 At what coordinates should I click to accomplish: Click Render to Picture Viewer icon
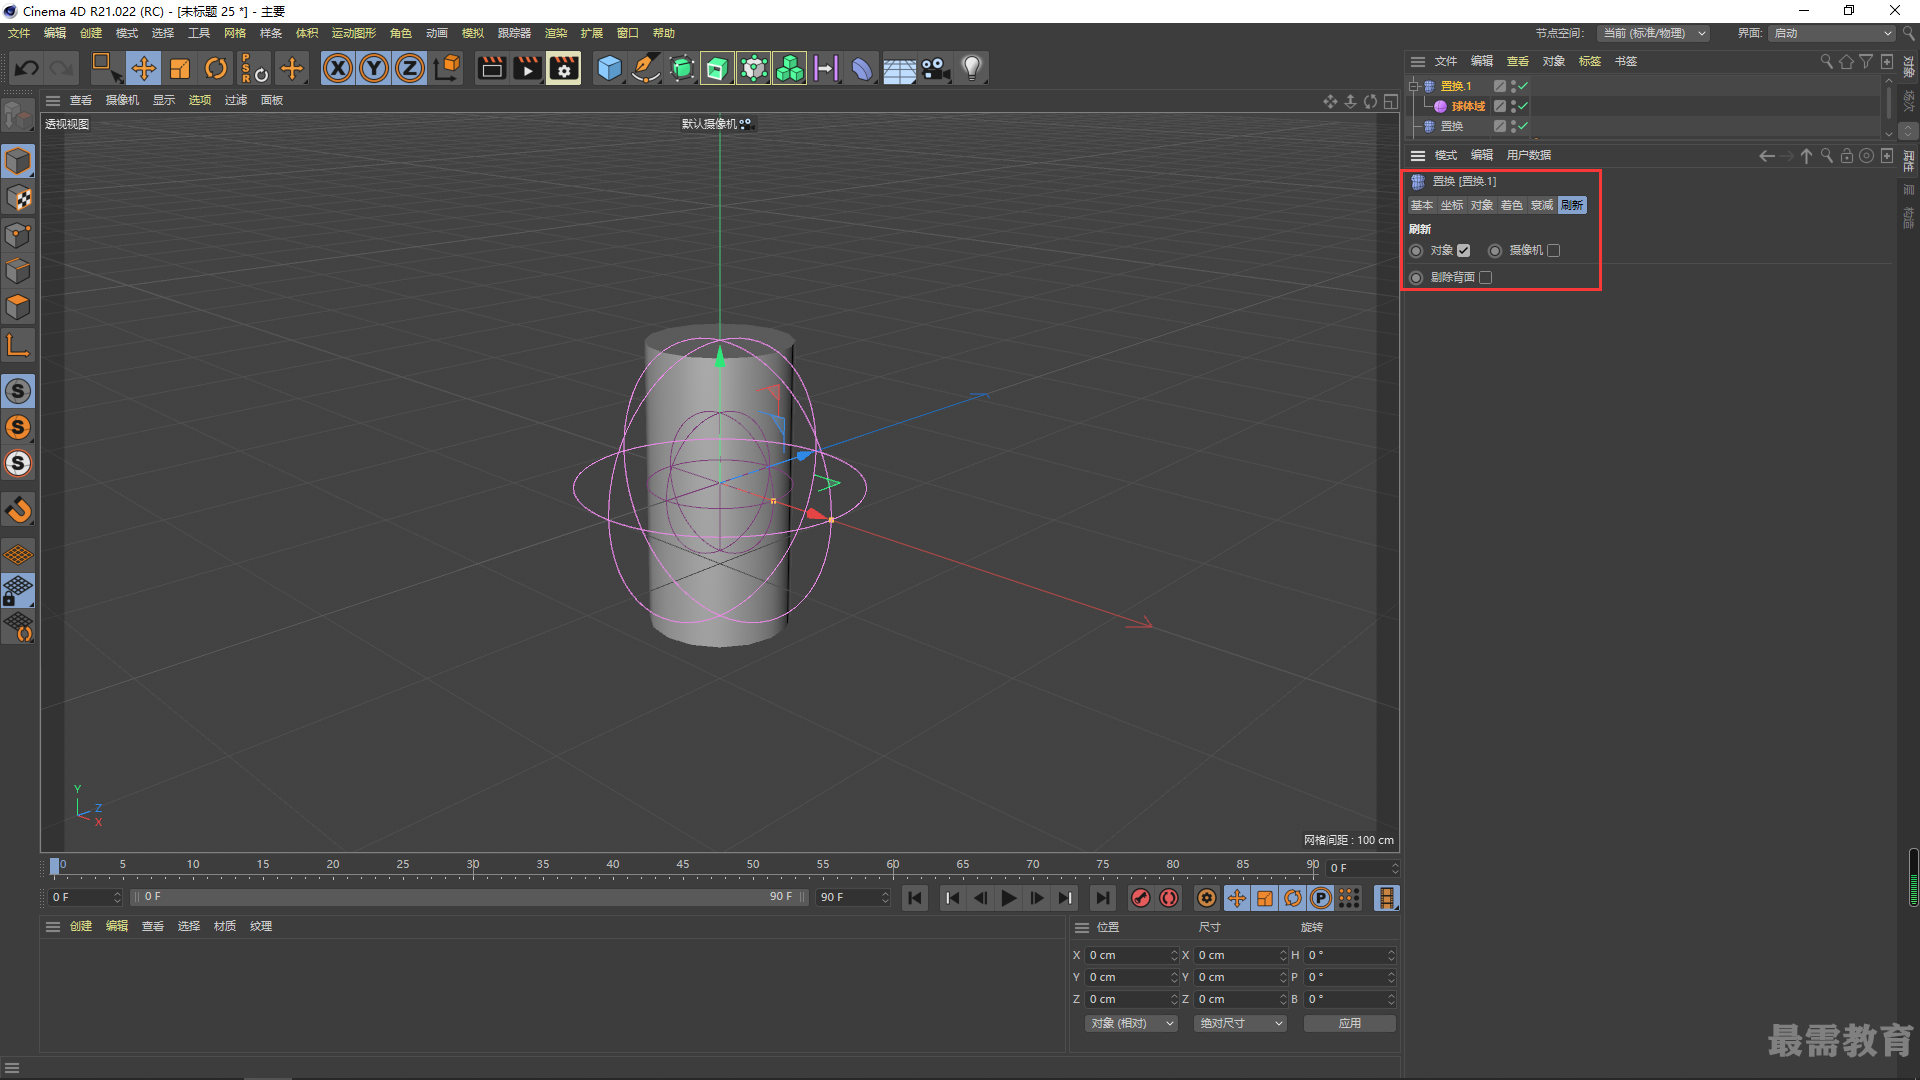click(527, 69)
